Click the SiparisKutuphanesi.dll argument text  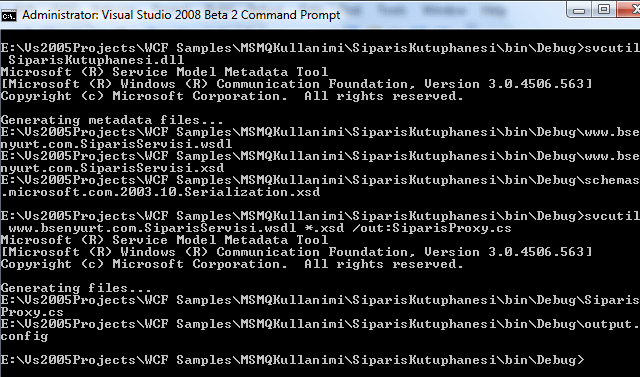[96, 60]
